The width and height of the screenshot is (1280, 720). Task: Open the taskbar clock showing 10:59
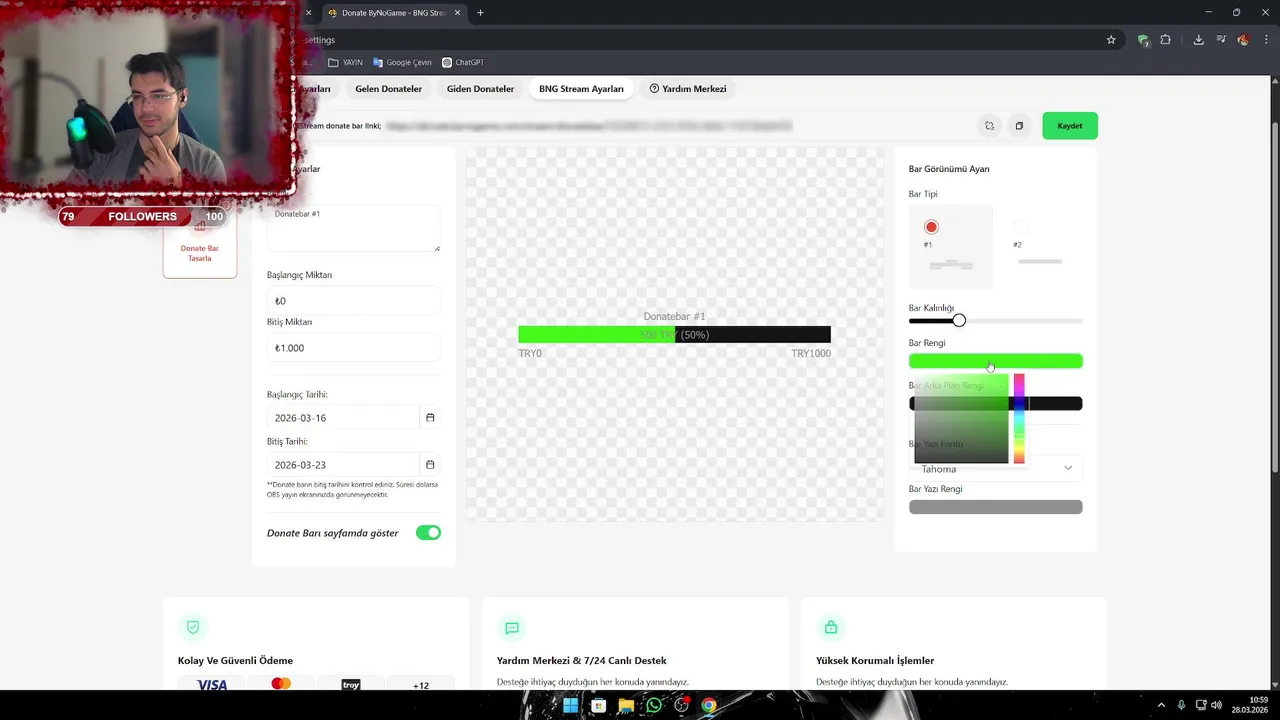pyautogui.click(x=1251, y=705)
